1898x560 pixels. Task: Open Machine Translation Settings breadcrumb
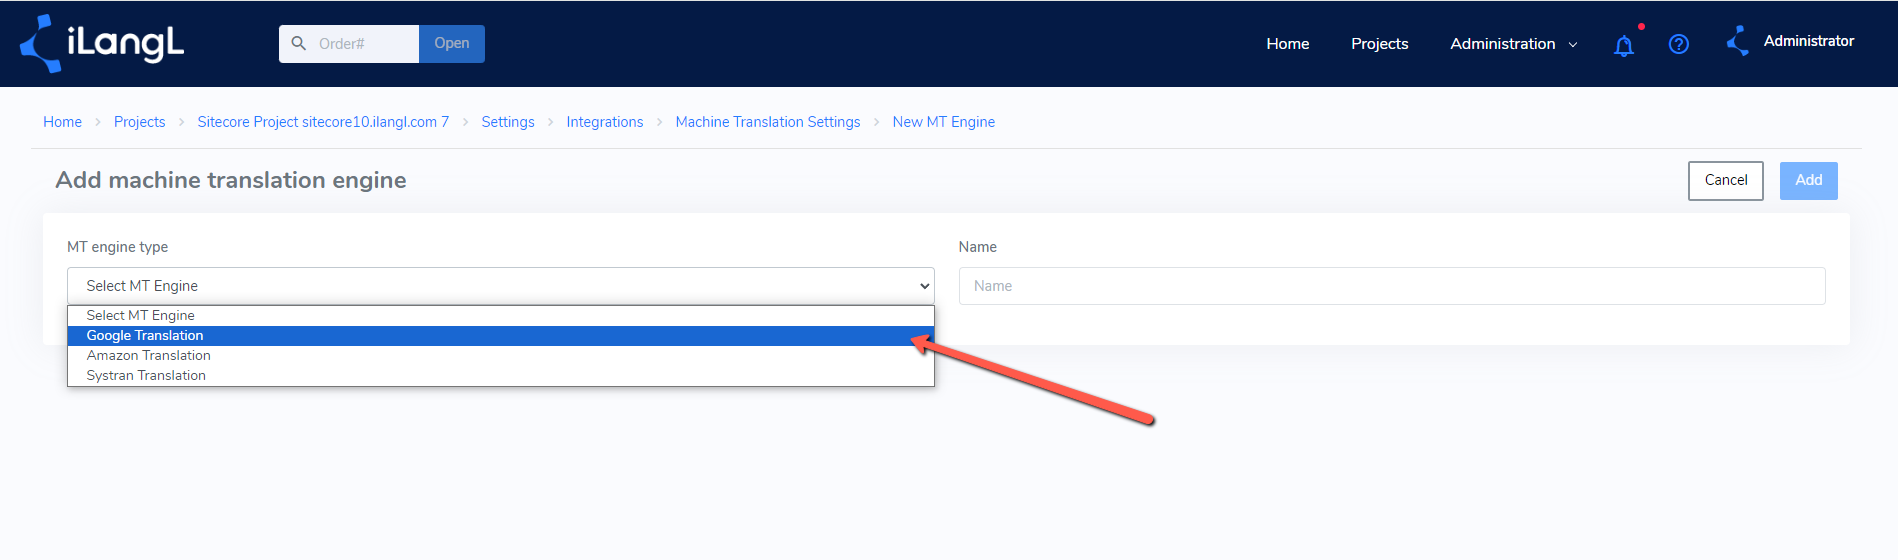tap(768, 122)
